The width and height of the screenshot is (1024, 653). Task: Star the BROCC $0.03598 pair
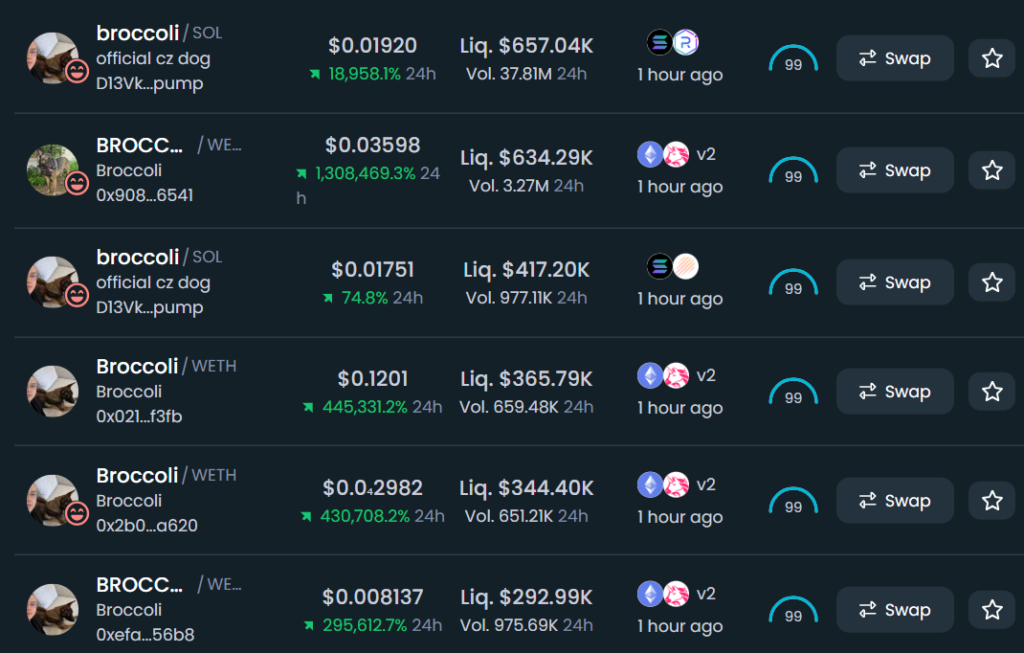click(992, 170)
